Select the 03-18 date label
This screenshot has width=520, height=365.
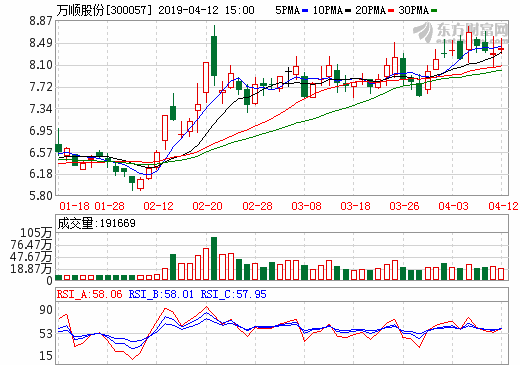[355, 206]
